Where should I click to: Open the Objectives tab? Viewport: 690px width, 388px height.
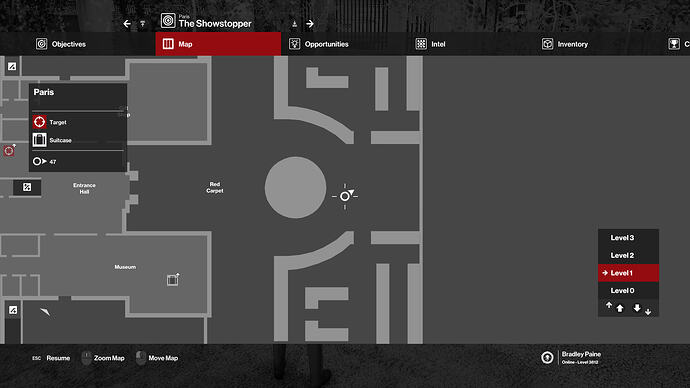coord(61,44)
